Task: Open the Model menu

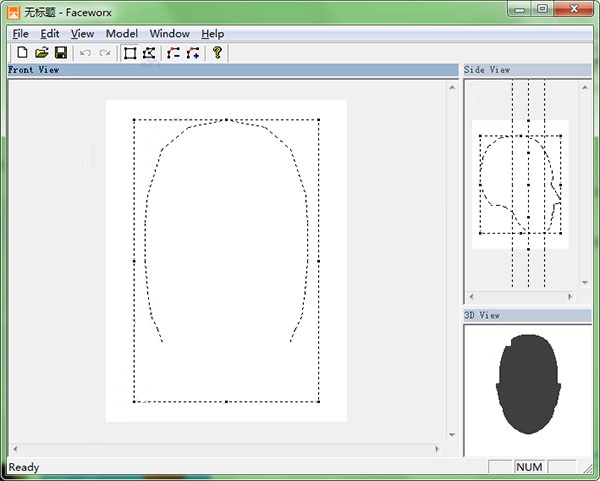Action: [121, 33]
